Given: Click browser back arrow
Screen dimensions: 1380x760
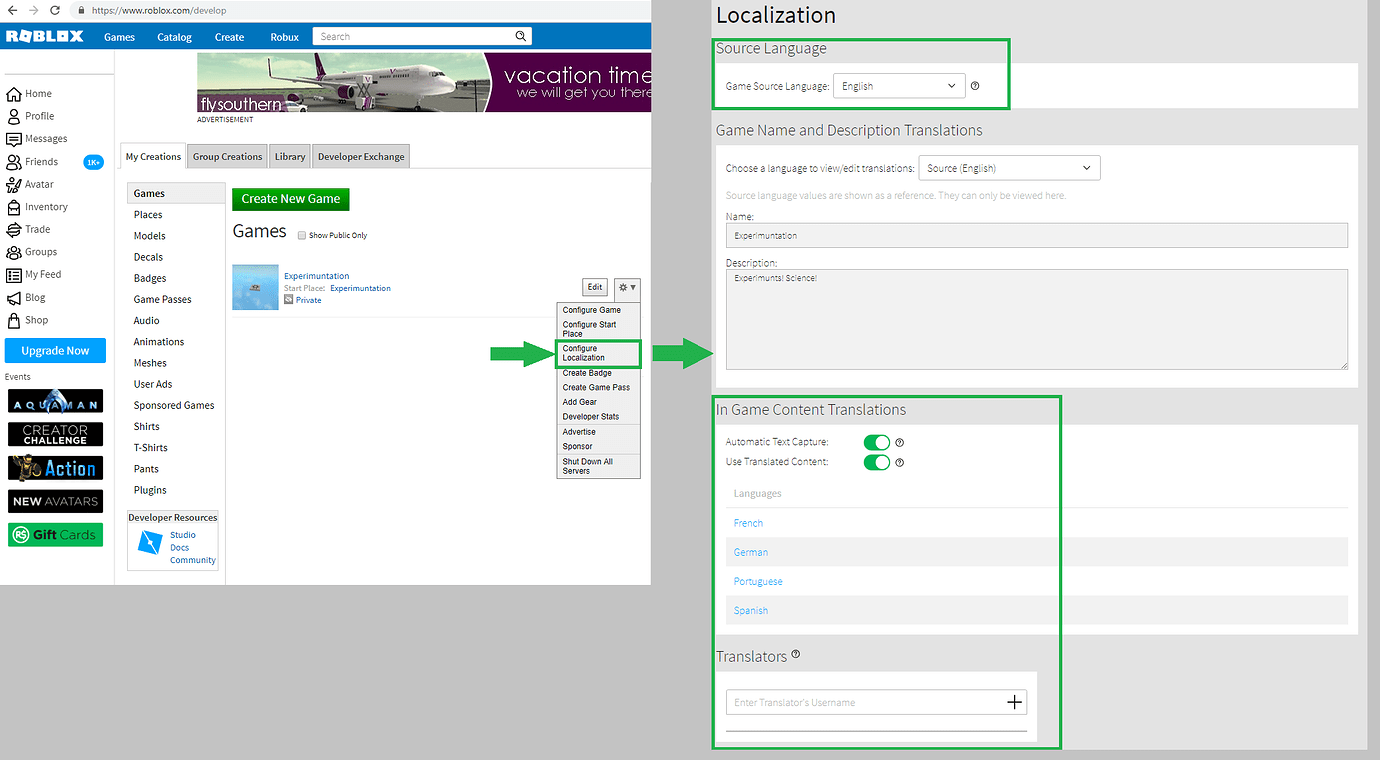Looking at the screenshot, I should 11,10.
